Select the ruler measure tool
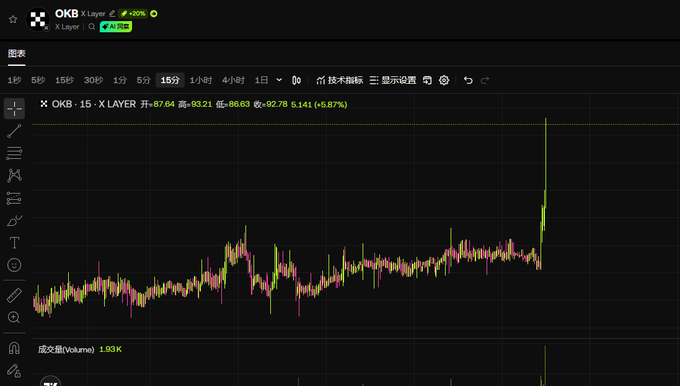 pyautogui.click(x=14, y=295)
